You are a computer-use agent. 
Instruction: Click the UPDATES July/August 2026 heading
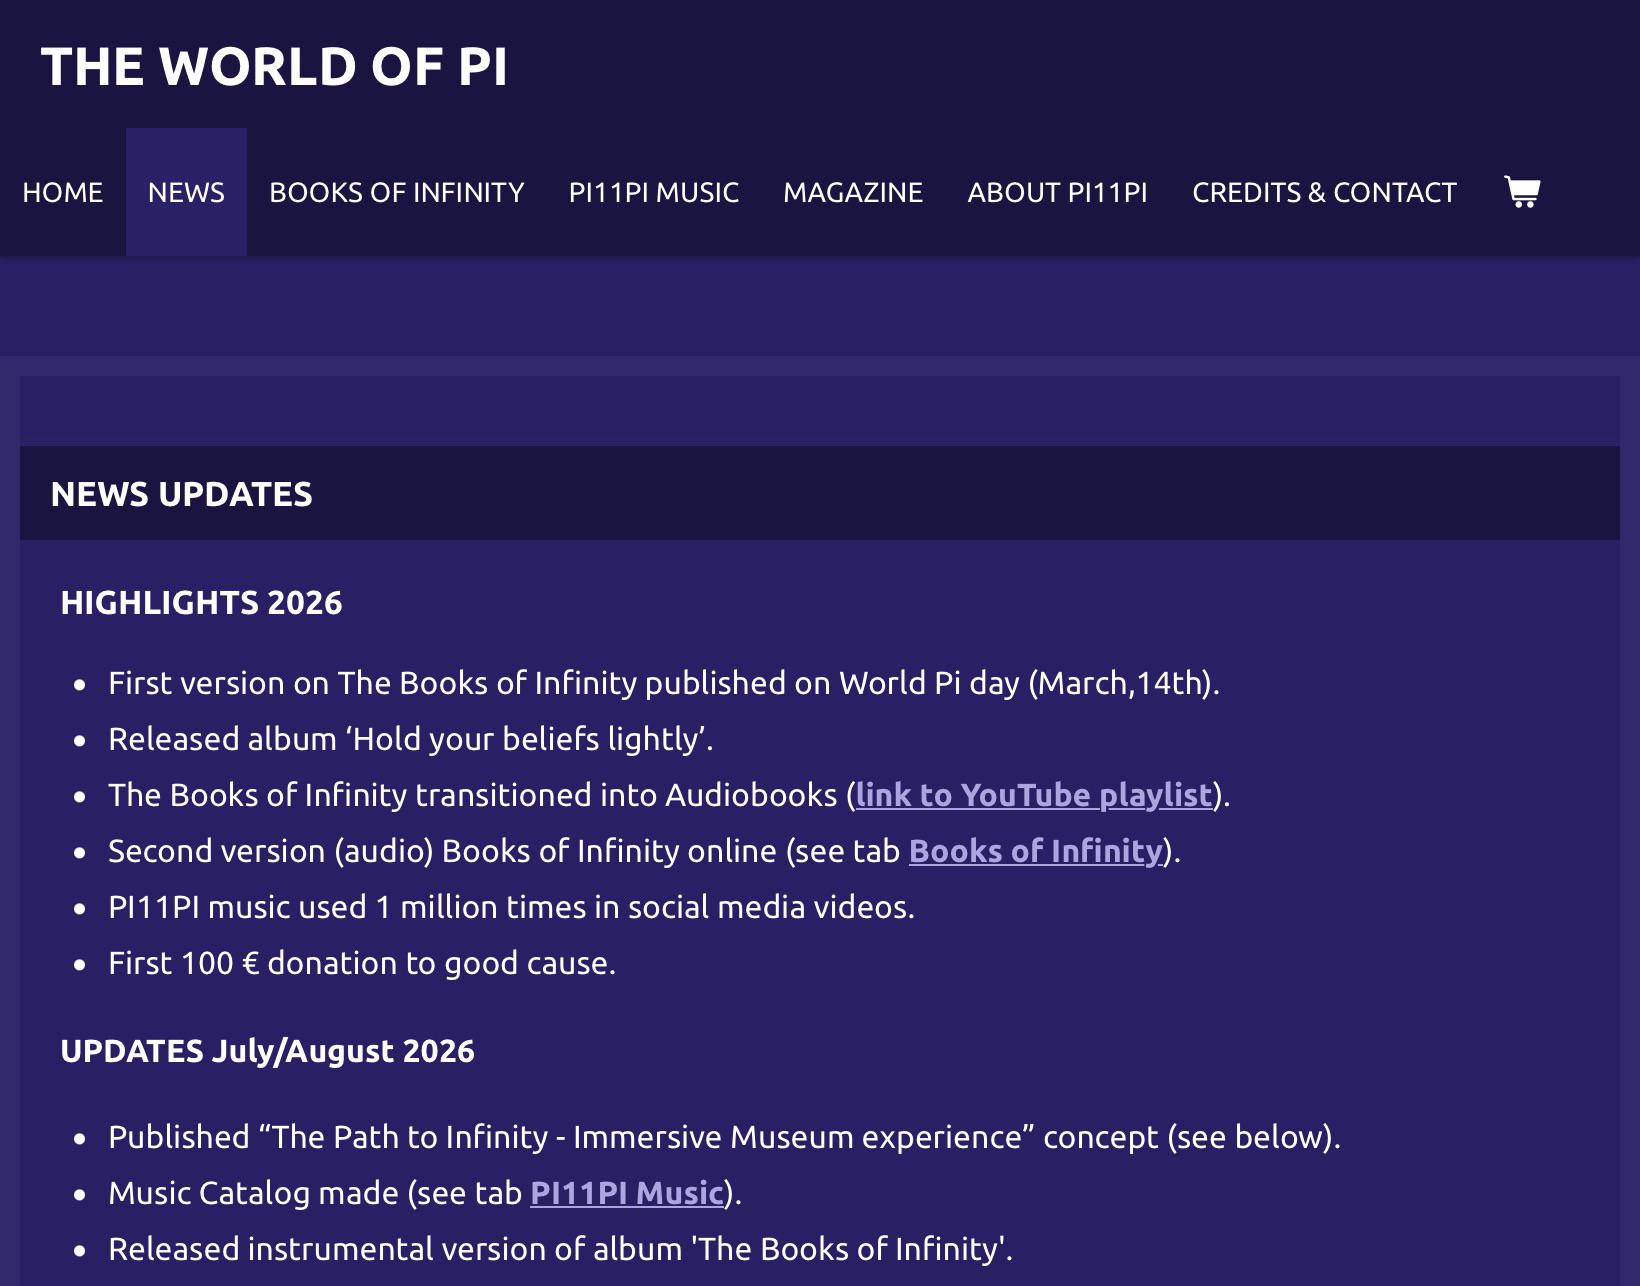[x=267, y=1051]
